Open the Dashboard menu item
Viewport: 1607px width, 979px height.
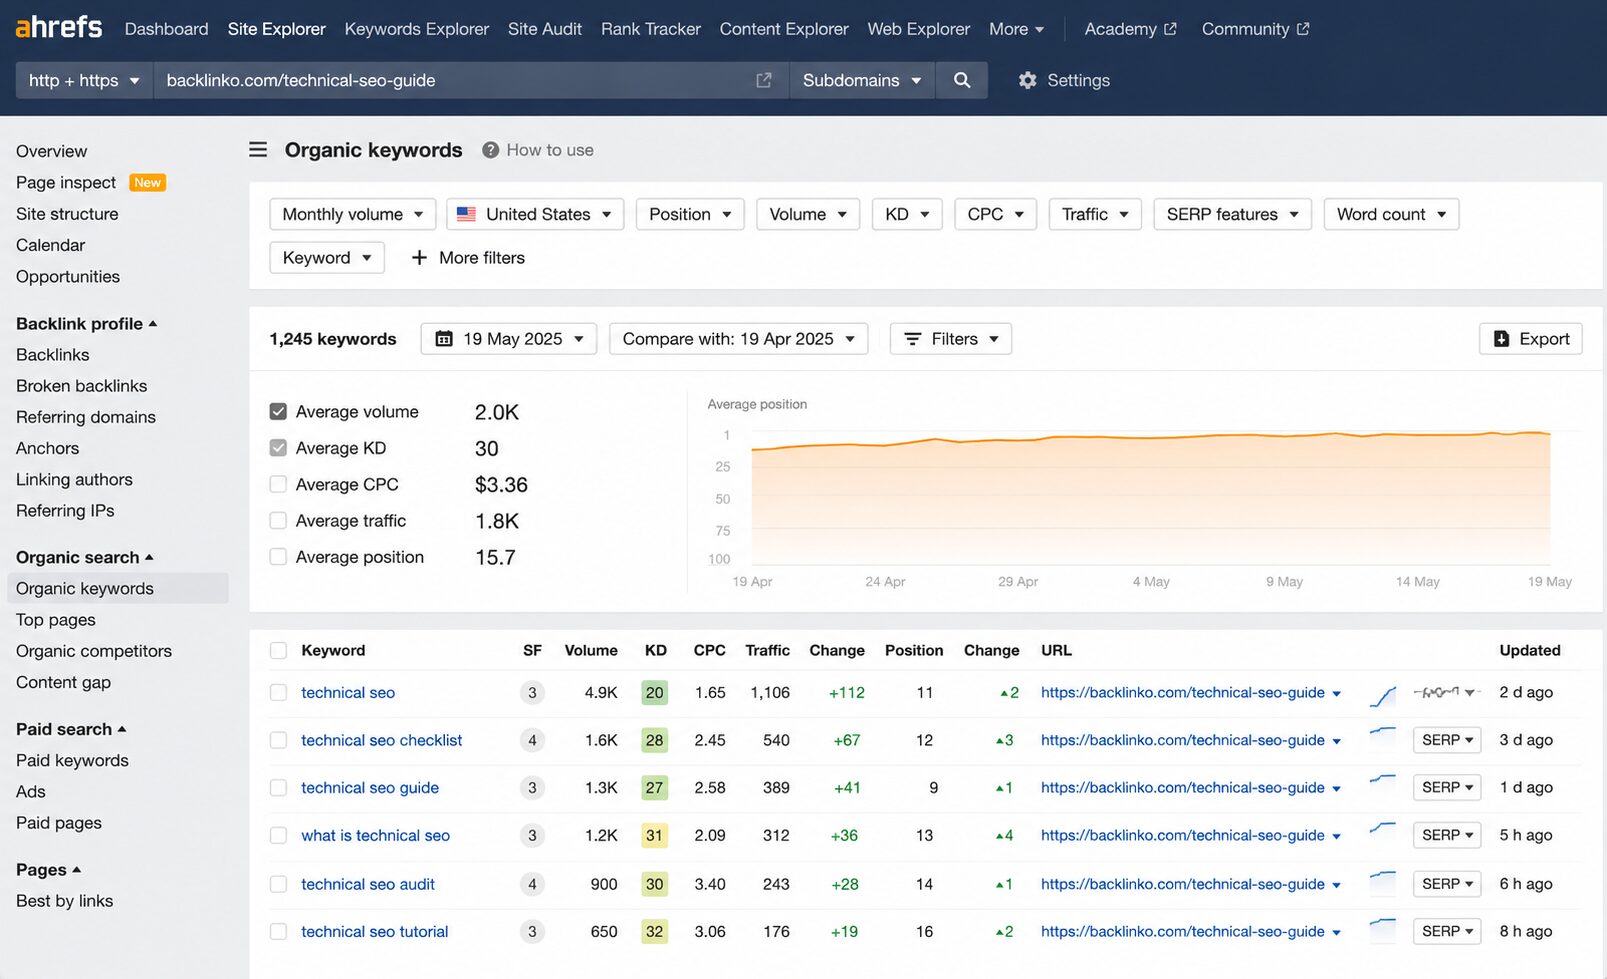[x=166, y=29]
